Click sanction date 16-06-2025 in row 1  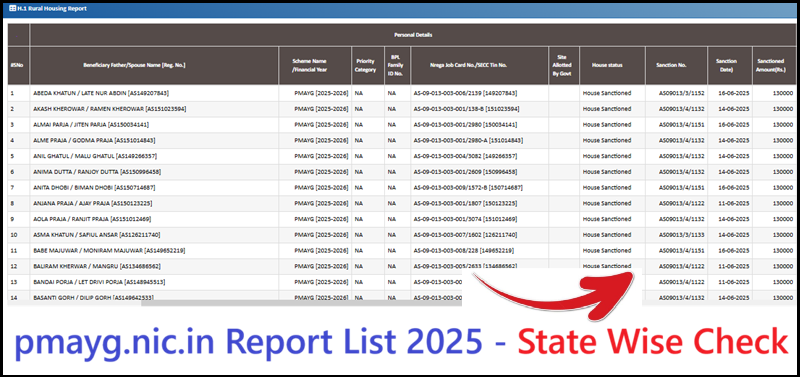point(734,93)
